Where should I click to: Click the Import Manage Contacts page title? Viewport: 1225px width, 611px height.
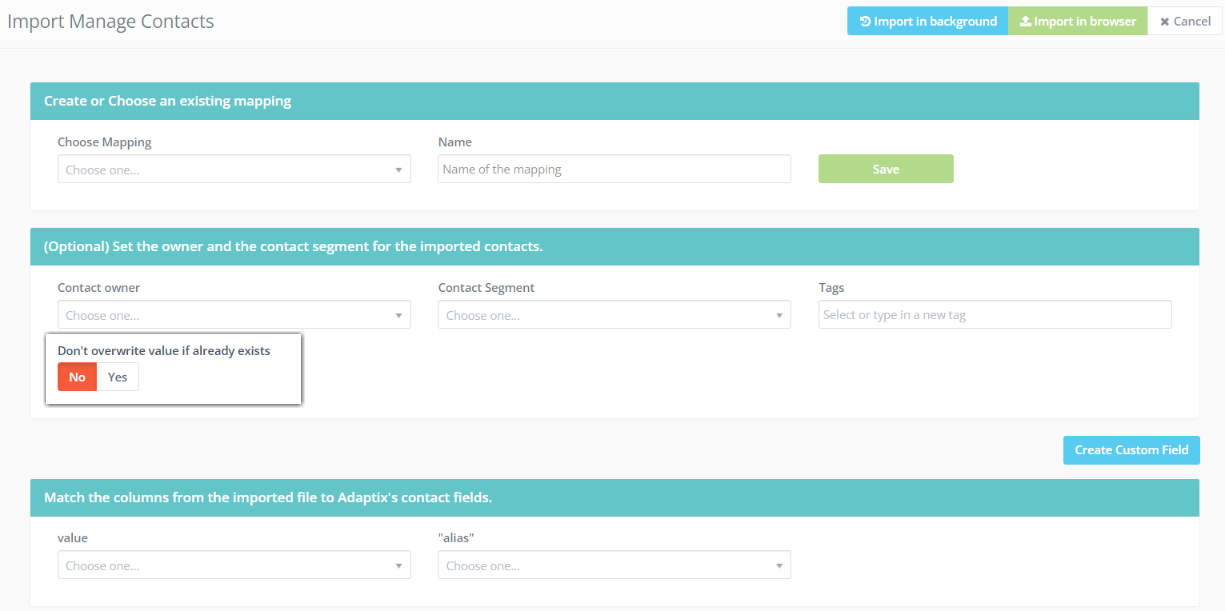[x=111, y=21]
